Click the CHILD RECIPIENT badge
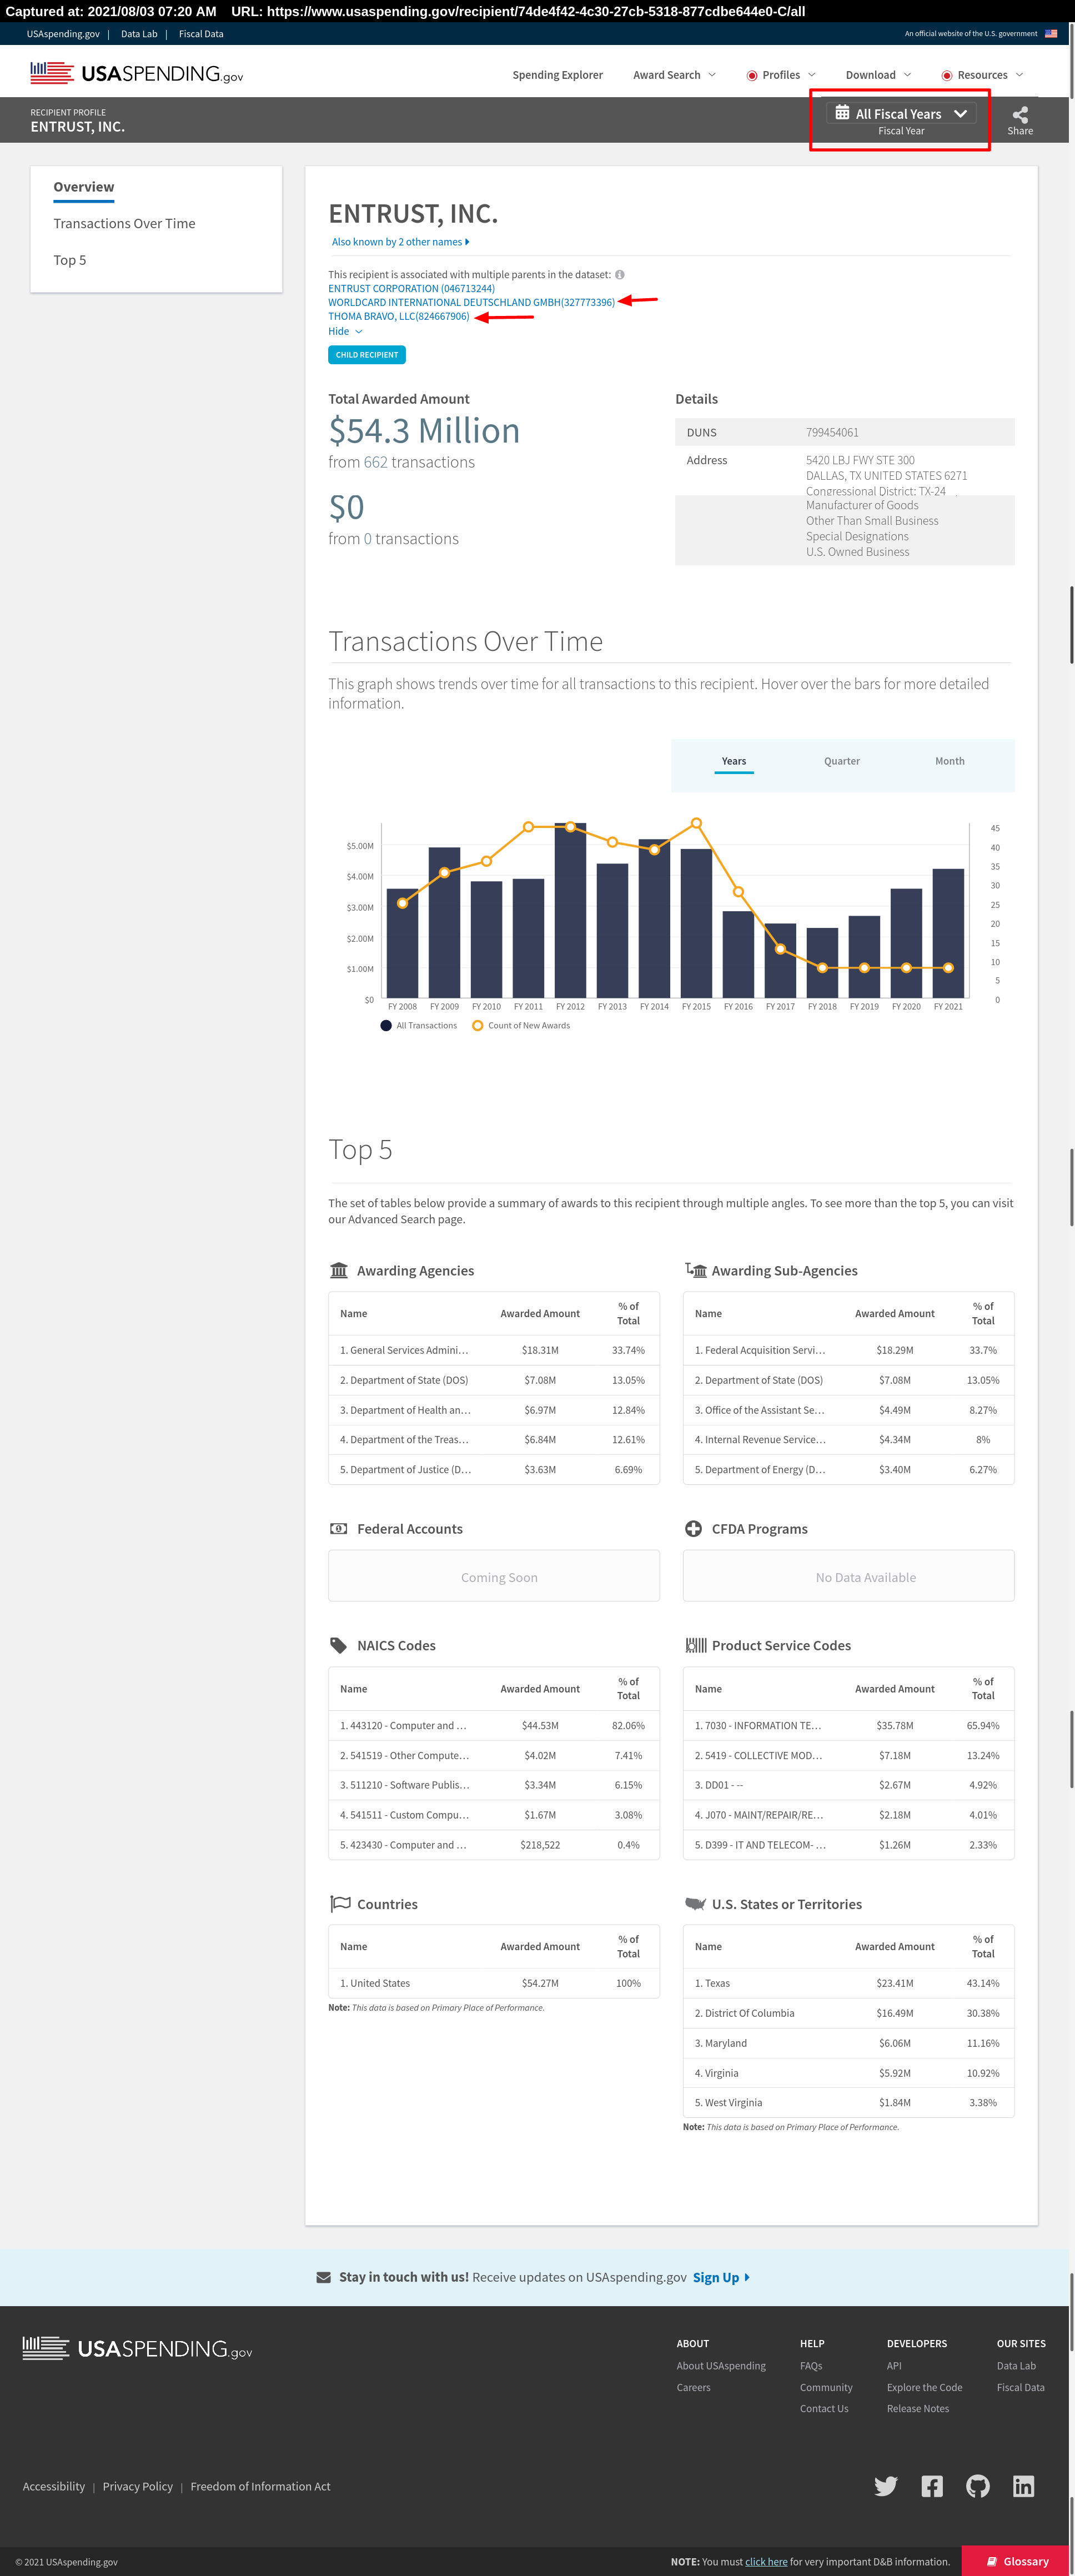This screenshot has height=2576, width=1075. click(x=367, y=355)
